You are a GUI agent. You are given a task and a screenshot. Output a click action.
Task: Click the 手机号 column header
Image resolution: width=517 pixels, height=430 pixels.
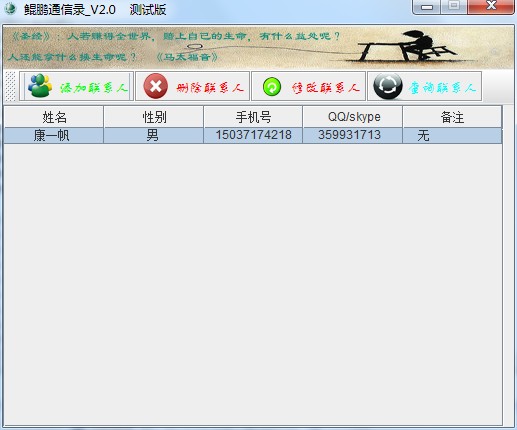click(253, 117)
